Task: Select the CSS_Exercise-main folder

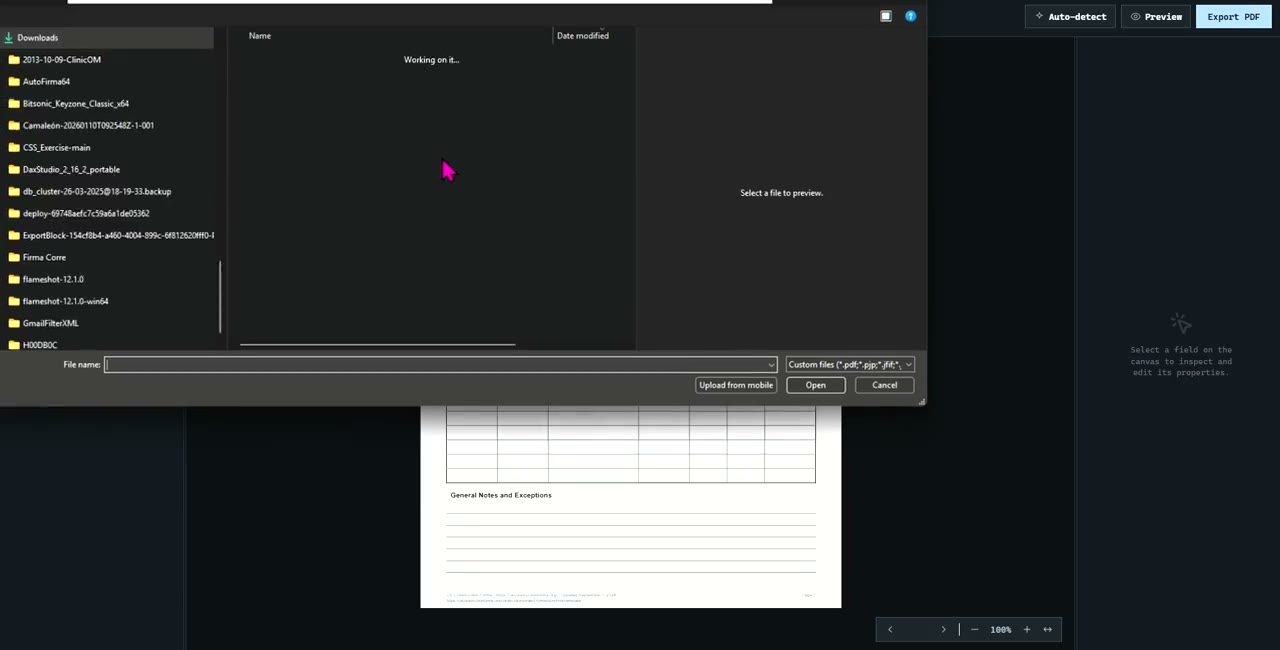Action: (56, 148)
